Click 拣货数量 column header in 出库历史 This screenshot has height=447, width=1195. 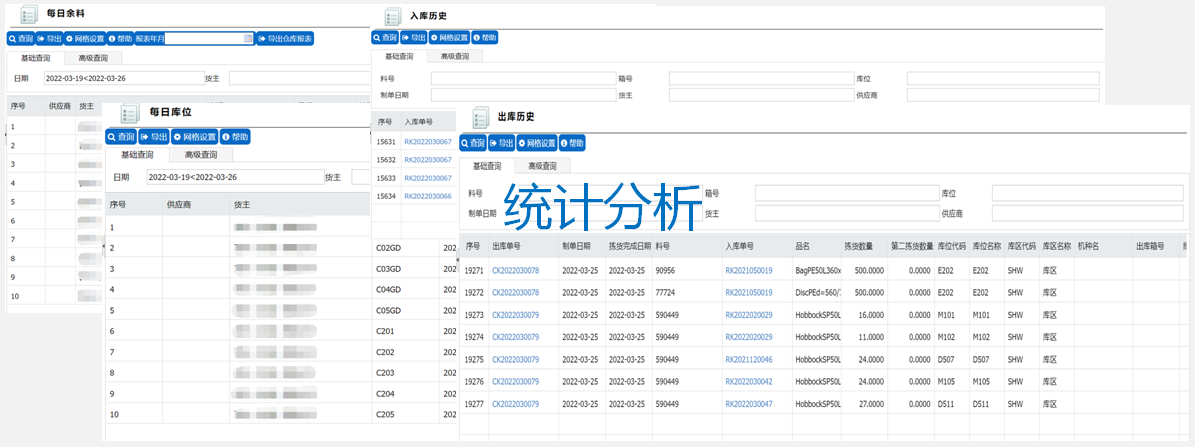pyautogui.click(x=860, y=246)
